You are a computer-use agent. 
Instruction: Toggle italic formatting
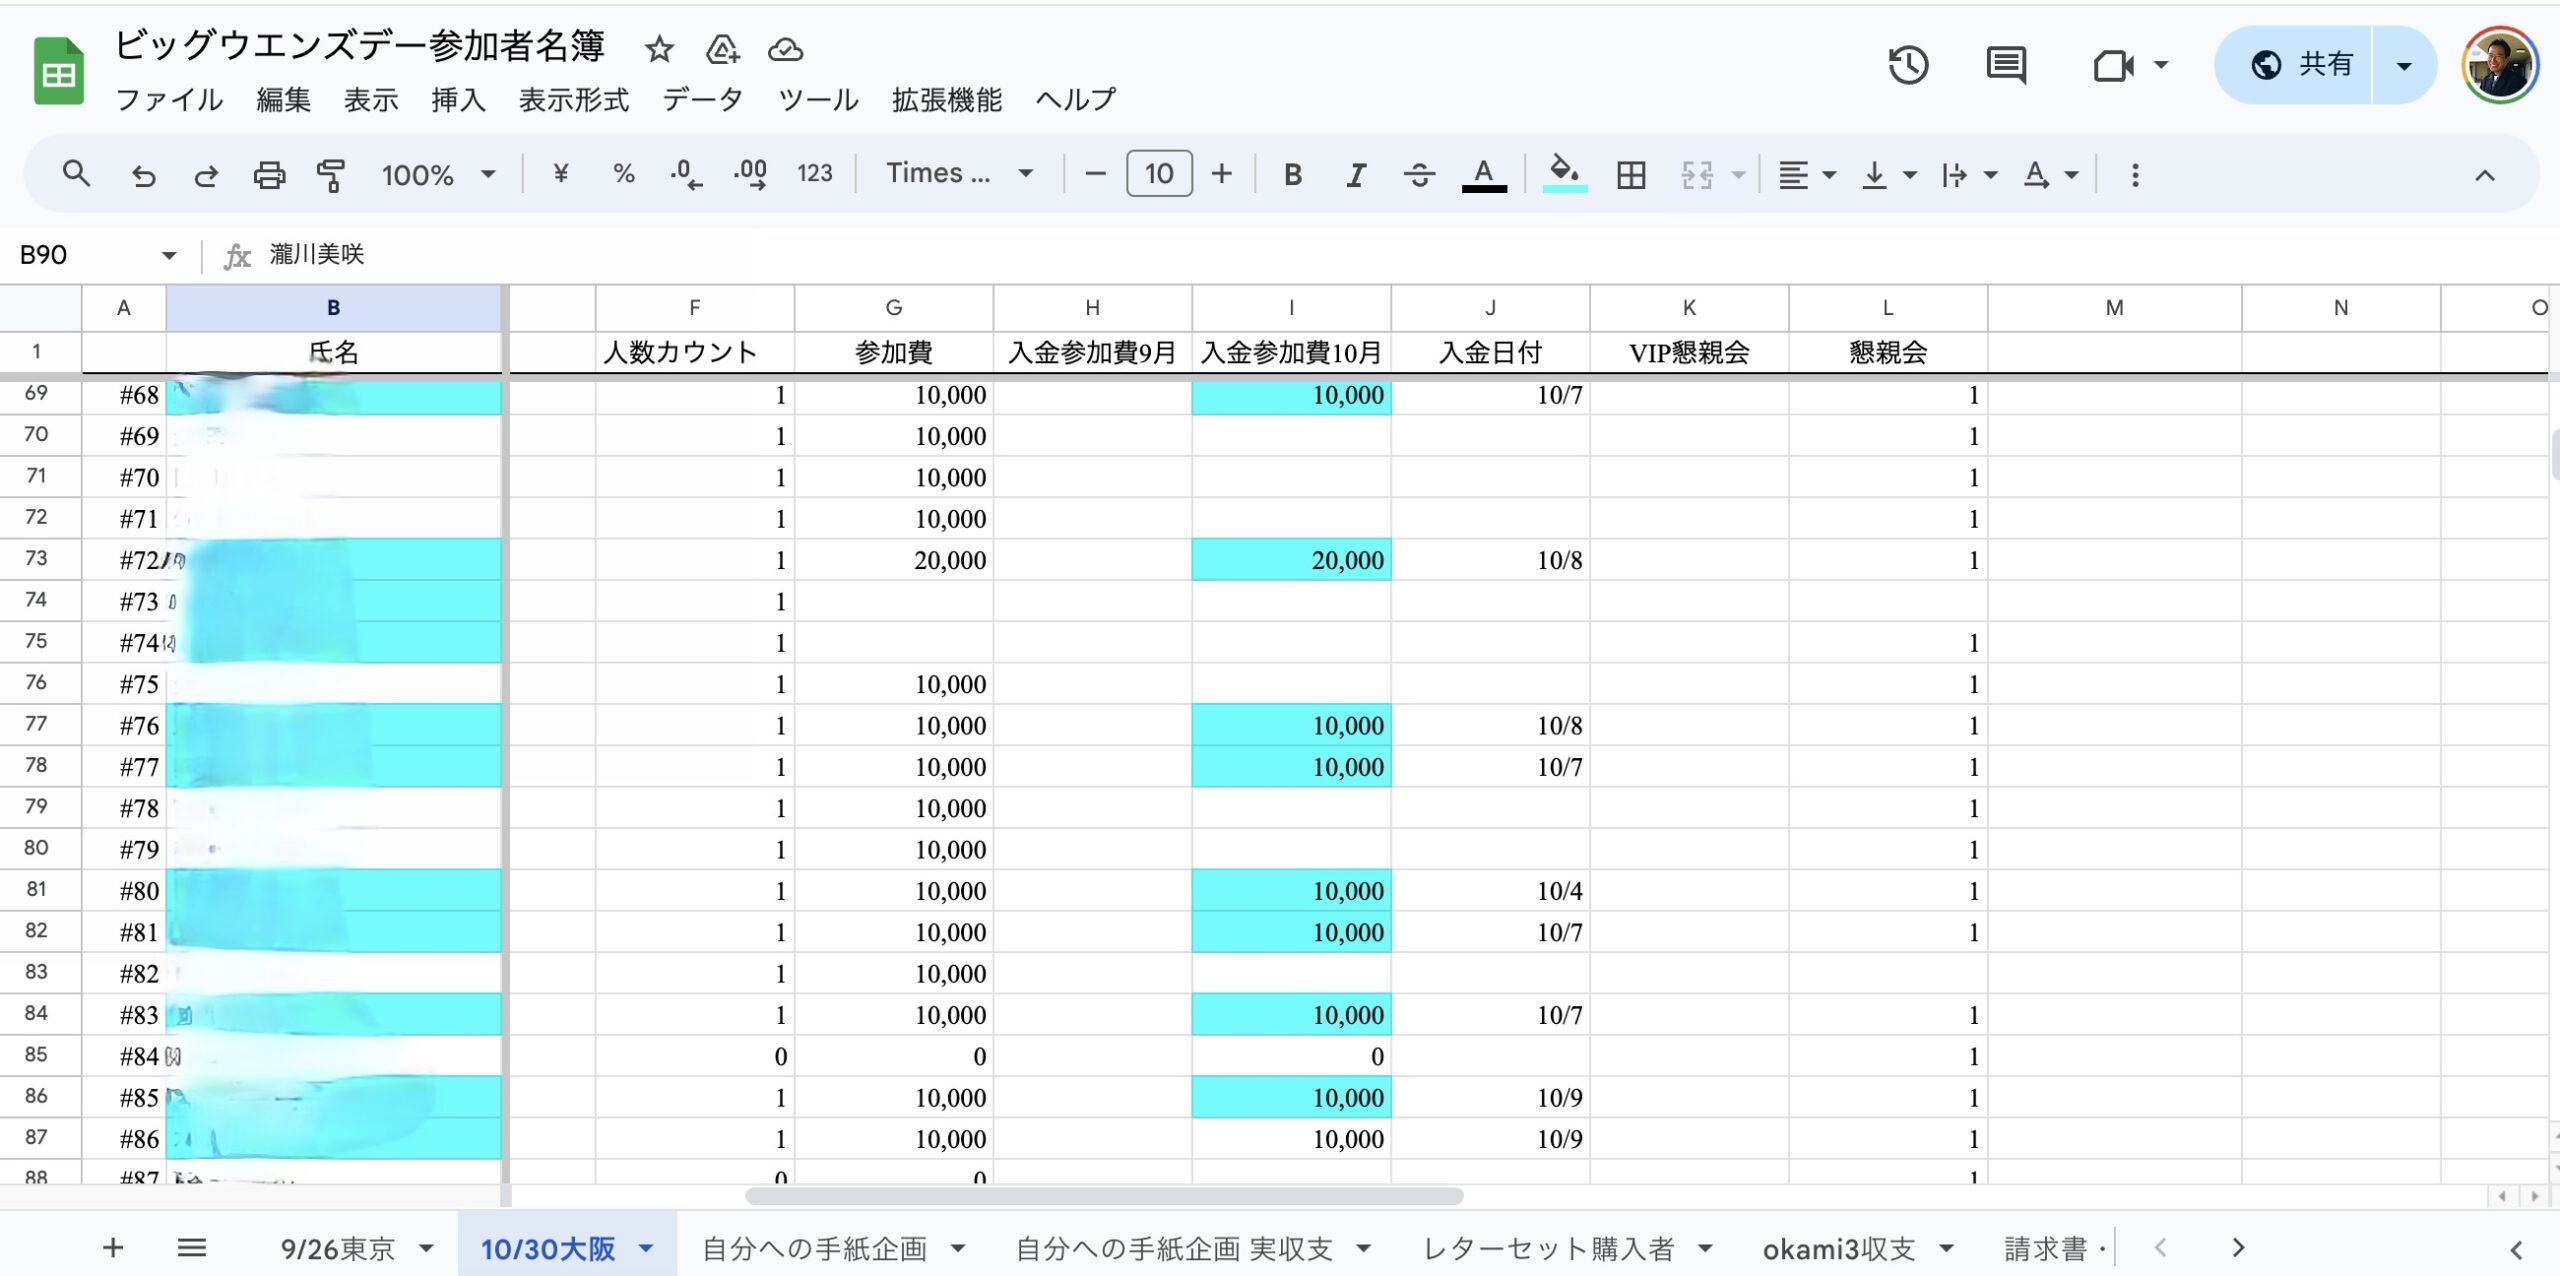pos(1355,175)
